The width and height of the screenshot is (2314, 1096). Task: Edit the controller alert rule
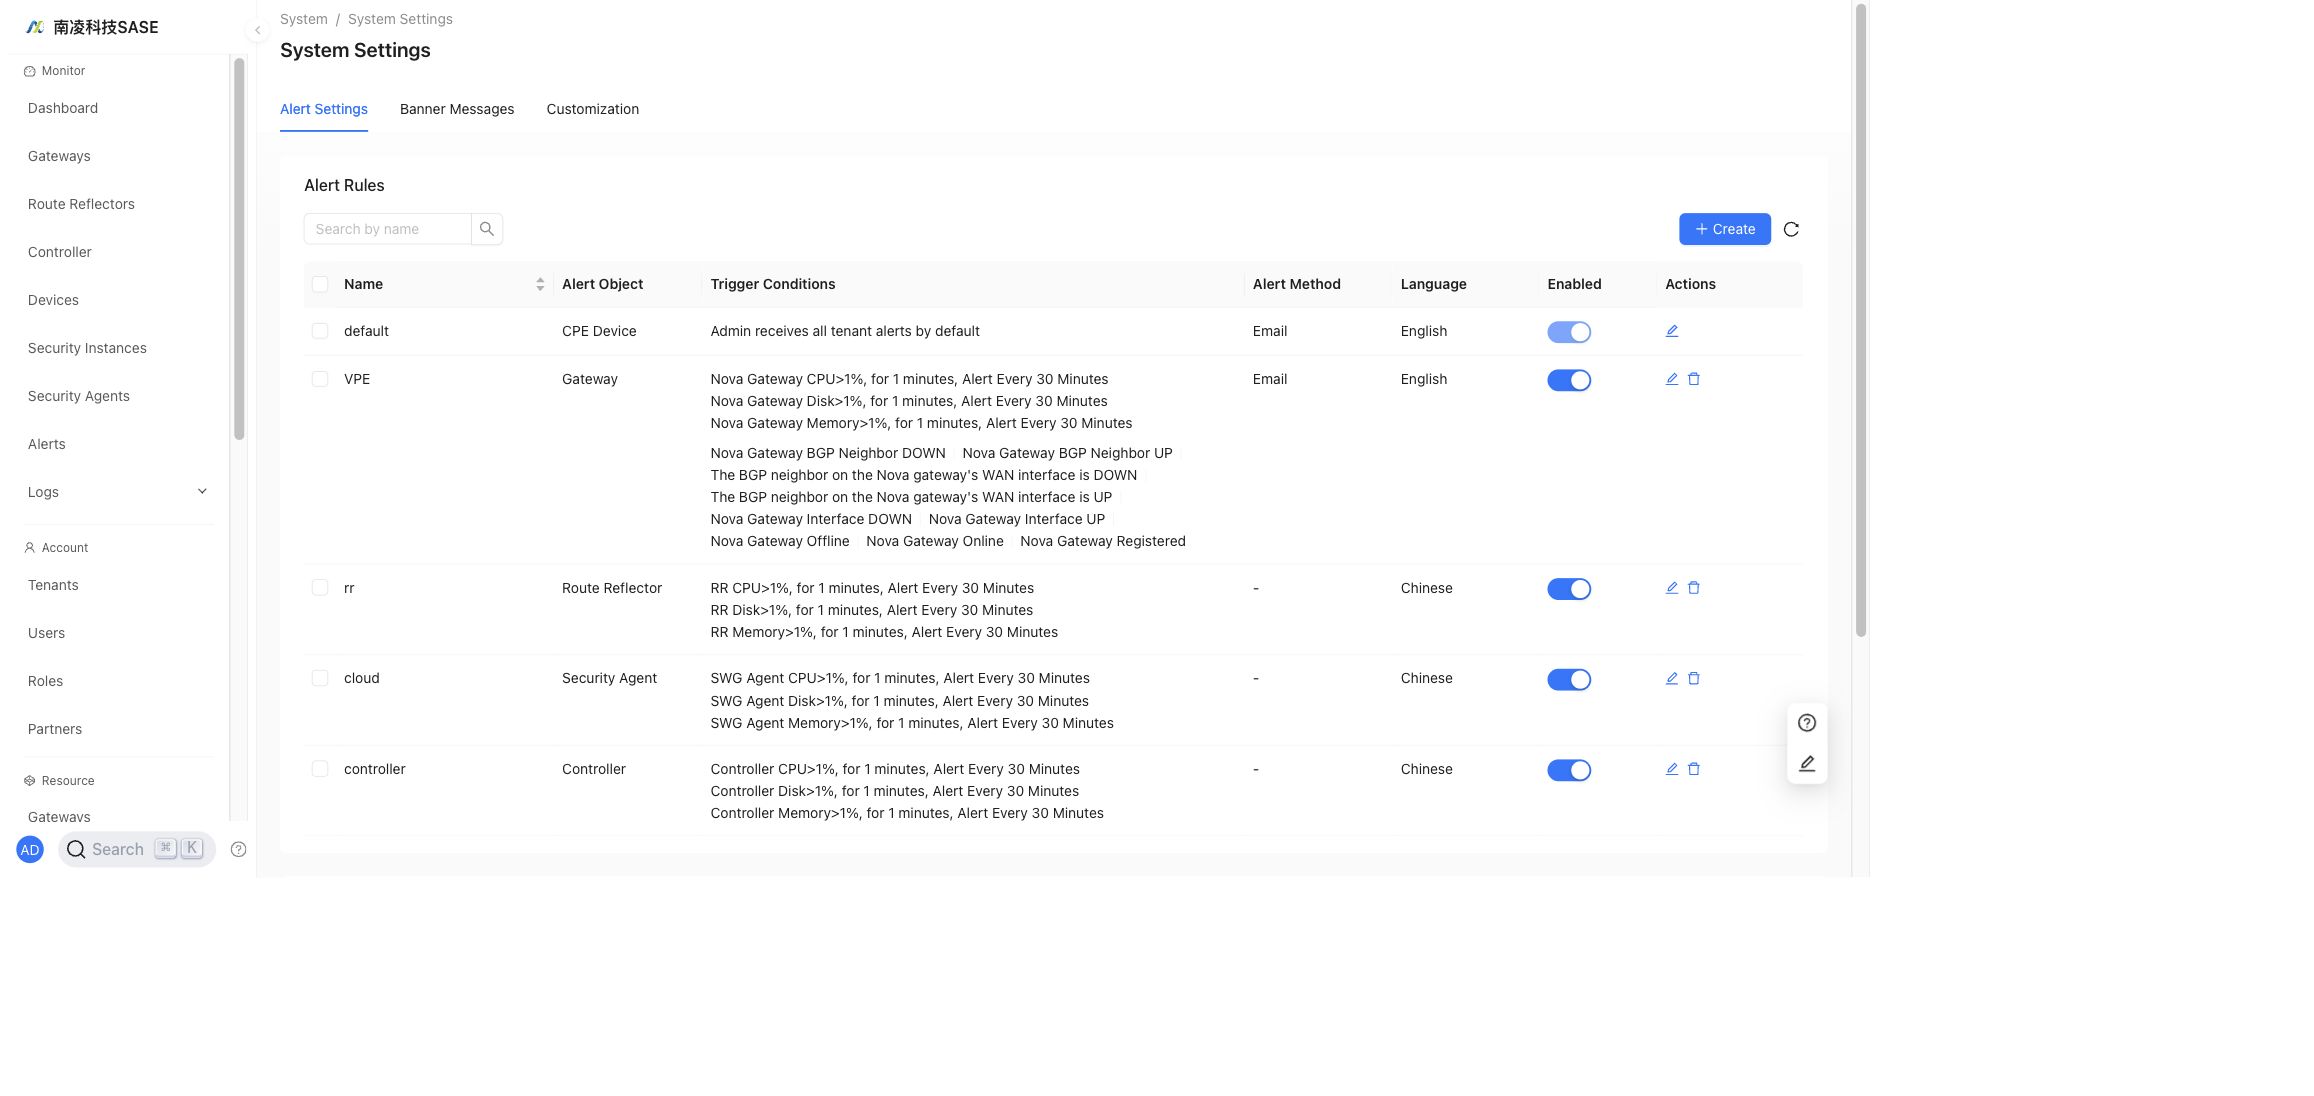1671,769
